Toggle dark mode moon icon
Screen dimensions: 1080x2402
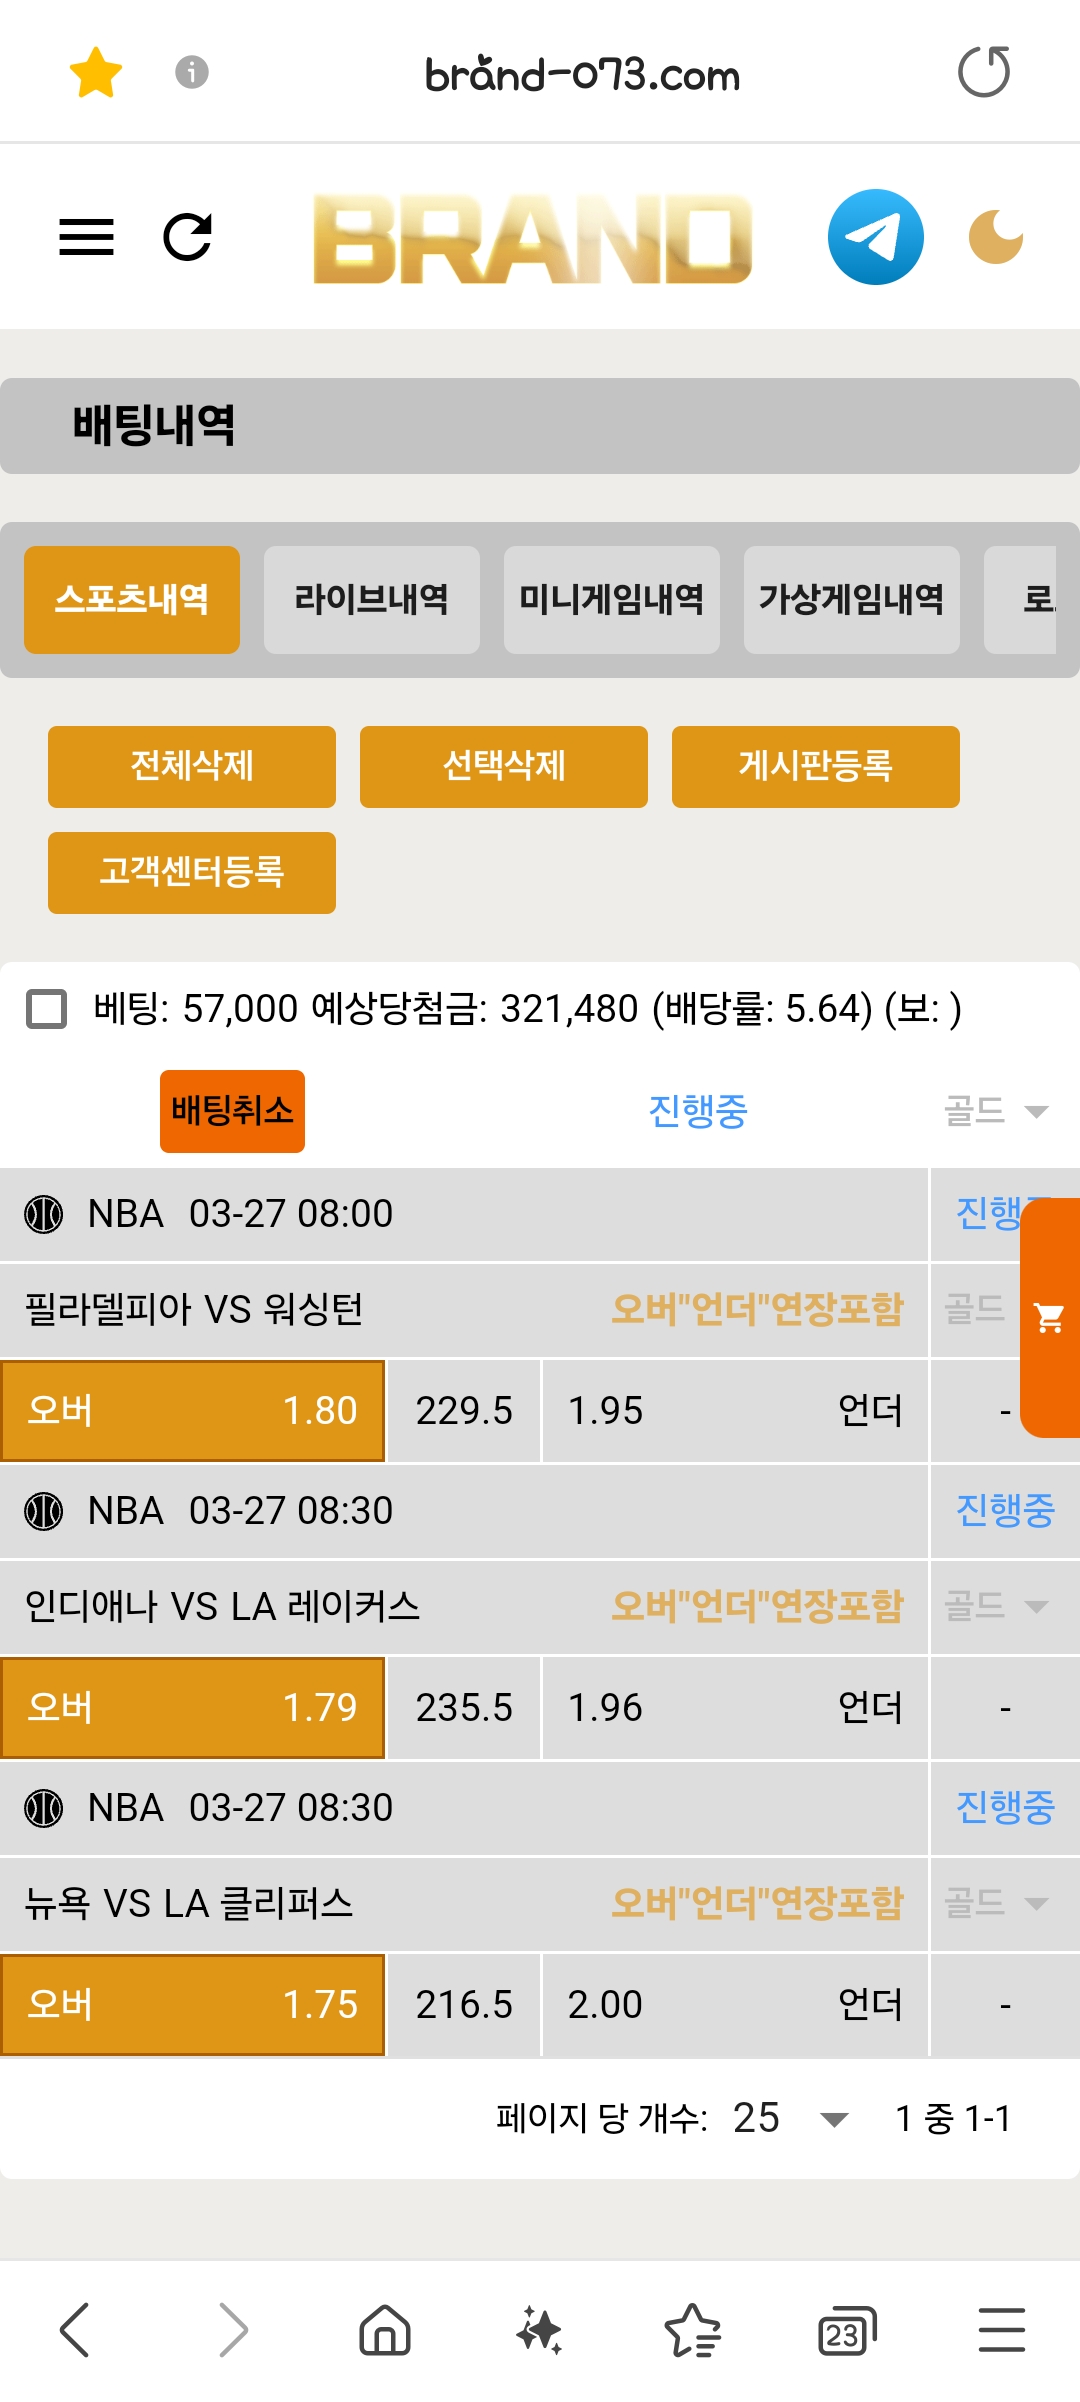click(x=996, y=237)
